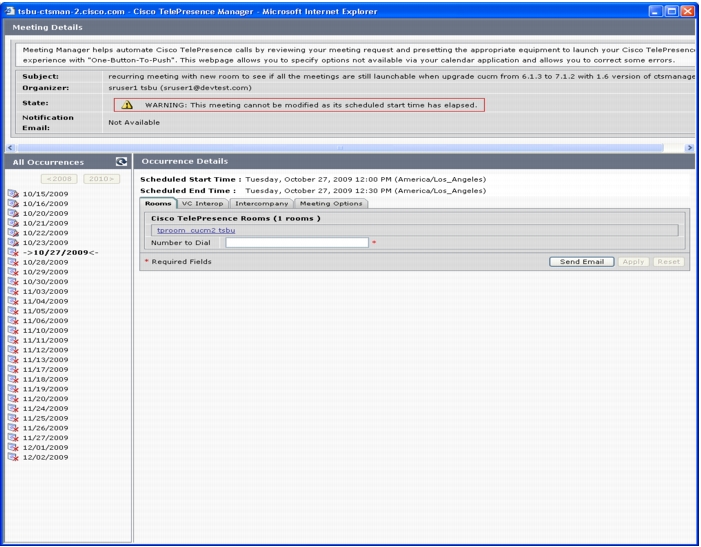Image resolution: width=701 pixels, height=547 pixels.
Task: Click the meeting icon beside 10/16/2009
Action: [x=13, y=203]
